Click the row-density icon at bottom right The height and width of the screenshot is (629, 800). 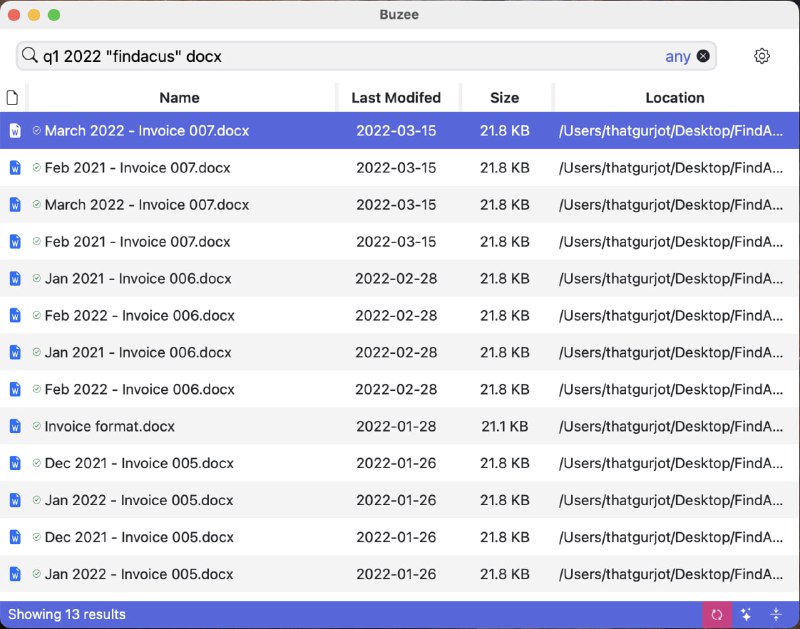pyautogui.click(x=774, y=614)
